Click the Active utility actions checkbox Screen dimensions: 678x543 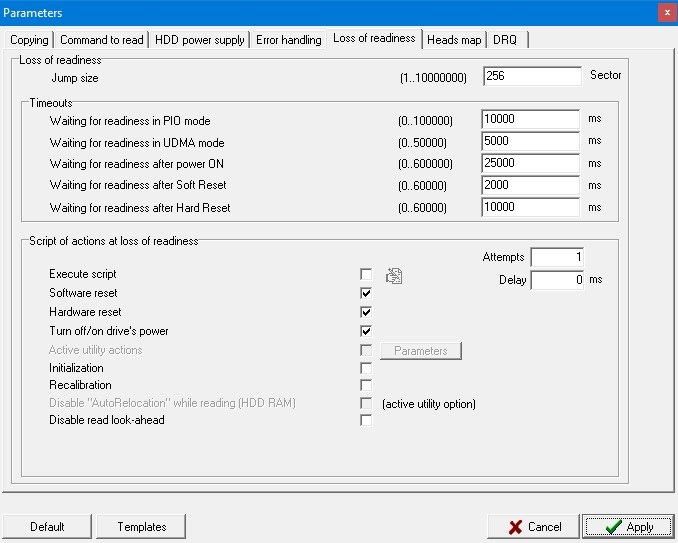(366, 350)
